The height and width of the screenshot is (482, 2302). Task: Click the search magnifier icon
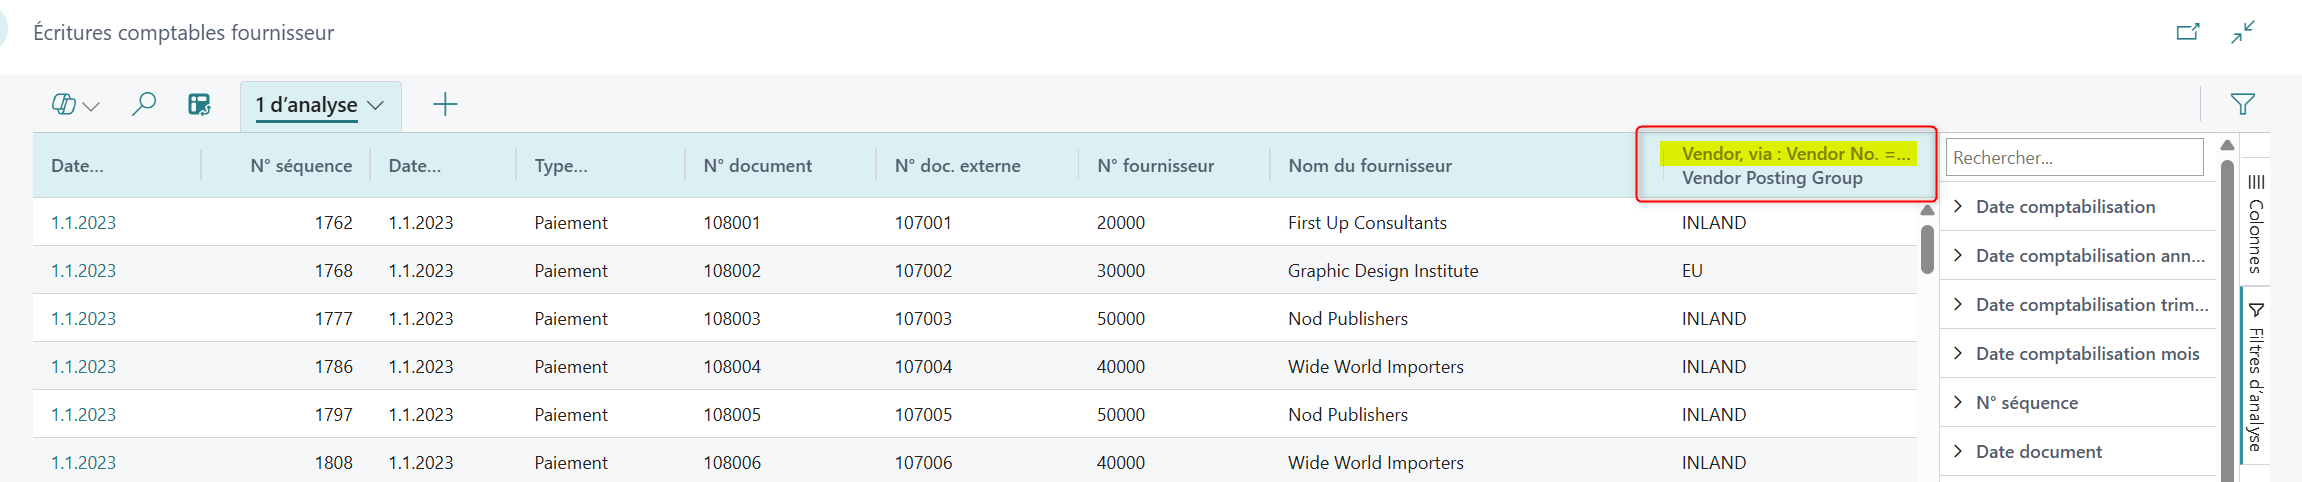point(144,104)
